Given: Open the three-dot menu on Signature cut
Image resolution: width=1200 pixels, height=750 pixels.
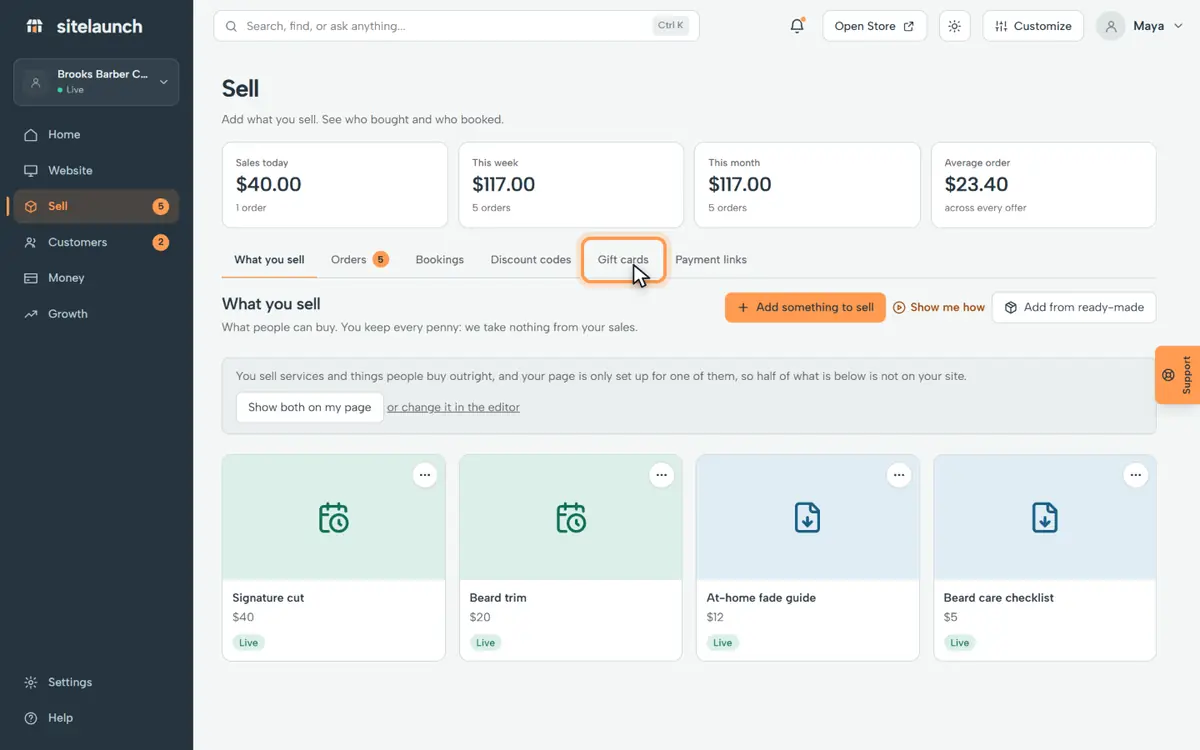Looking at the screenshot, I should (x=425, y=475).
